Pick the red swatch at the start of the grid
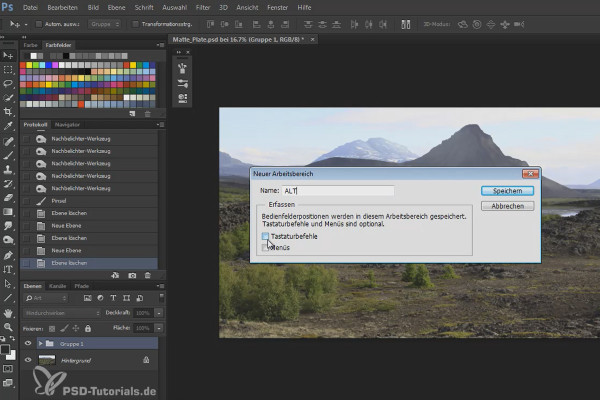The image size is (600, 400). click(x=23, y=65)
